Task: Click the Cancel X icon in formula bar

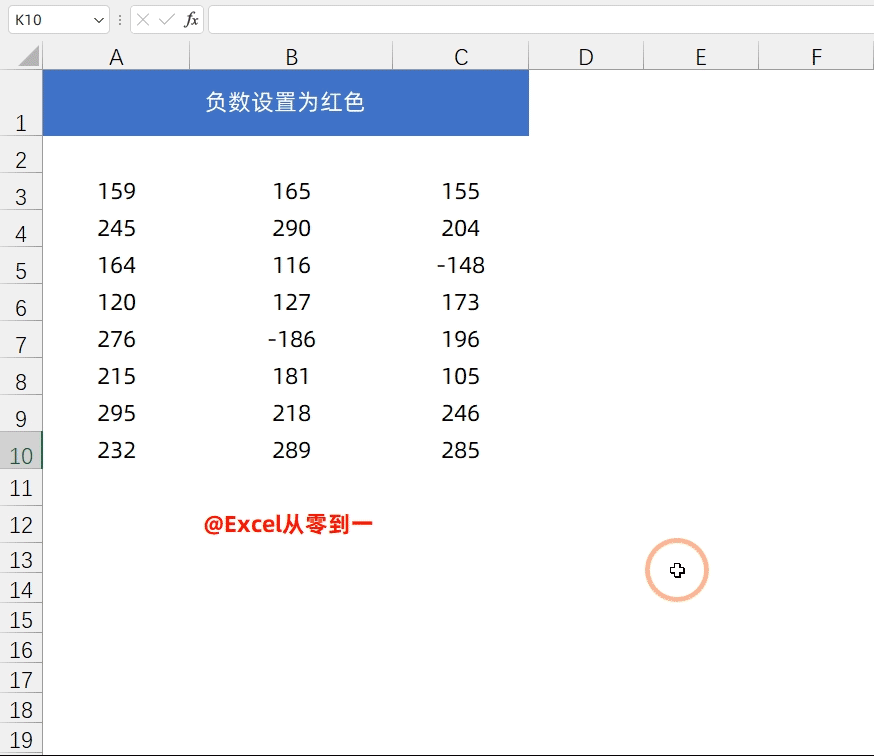Action: tap(143, 20)
